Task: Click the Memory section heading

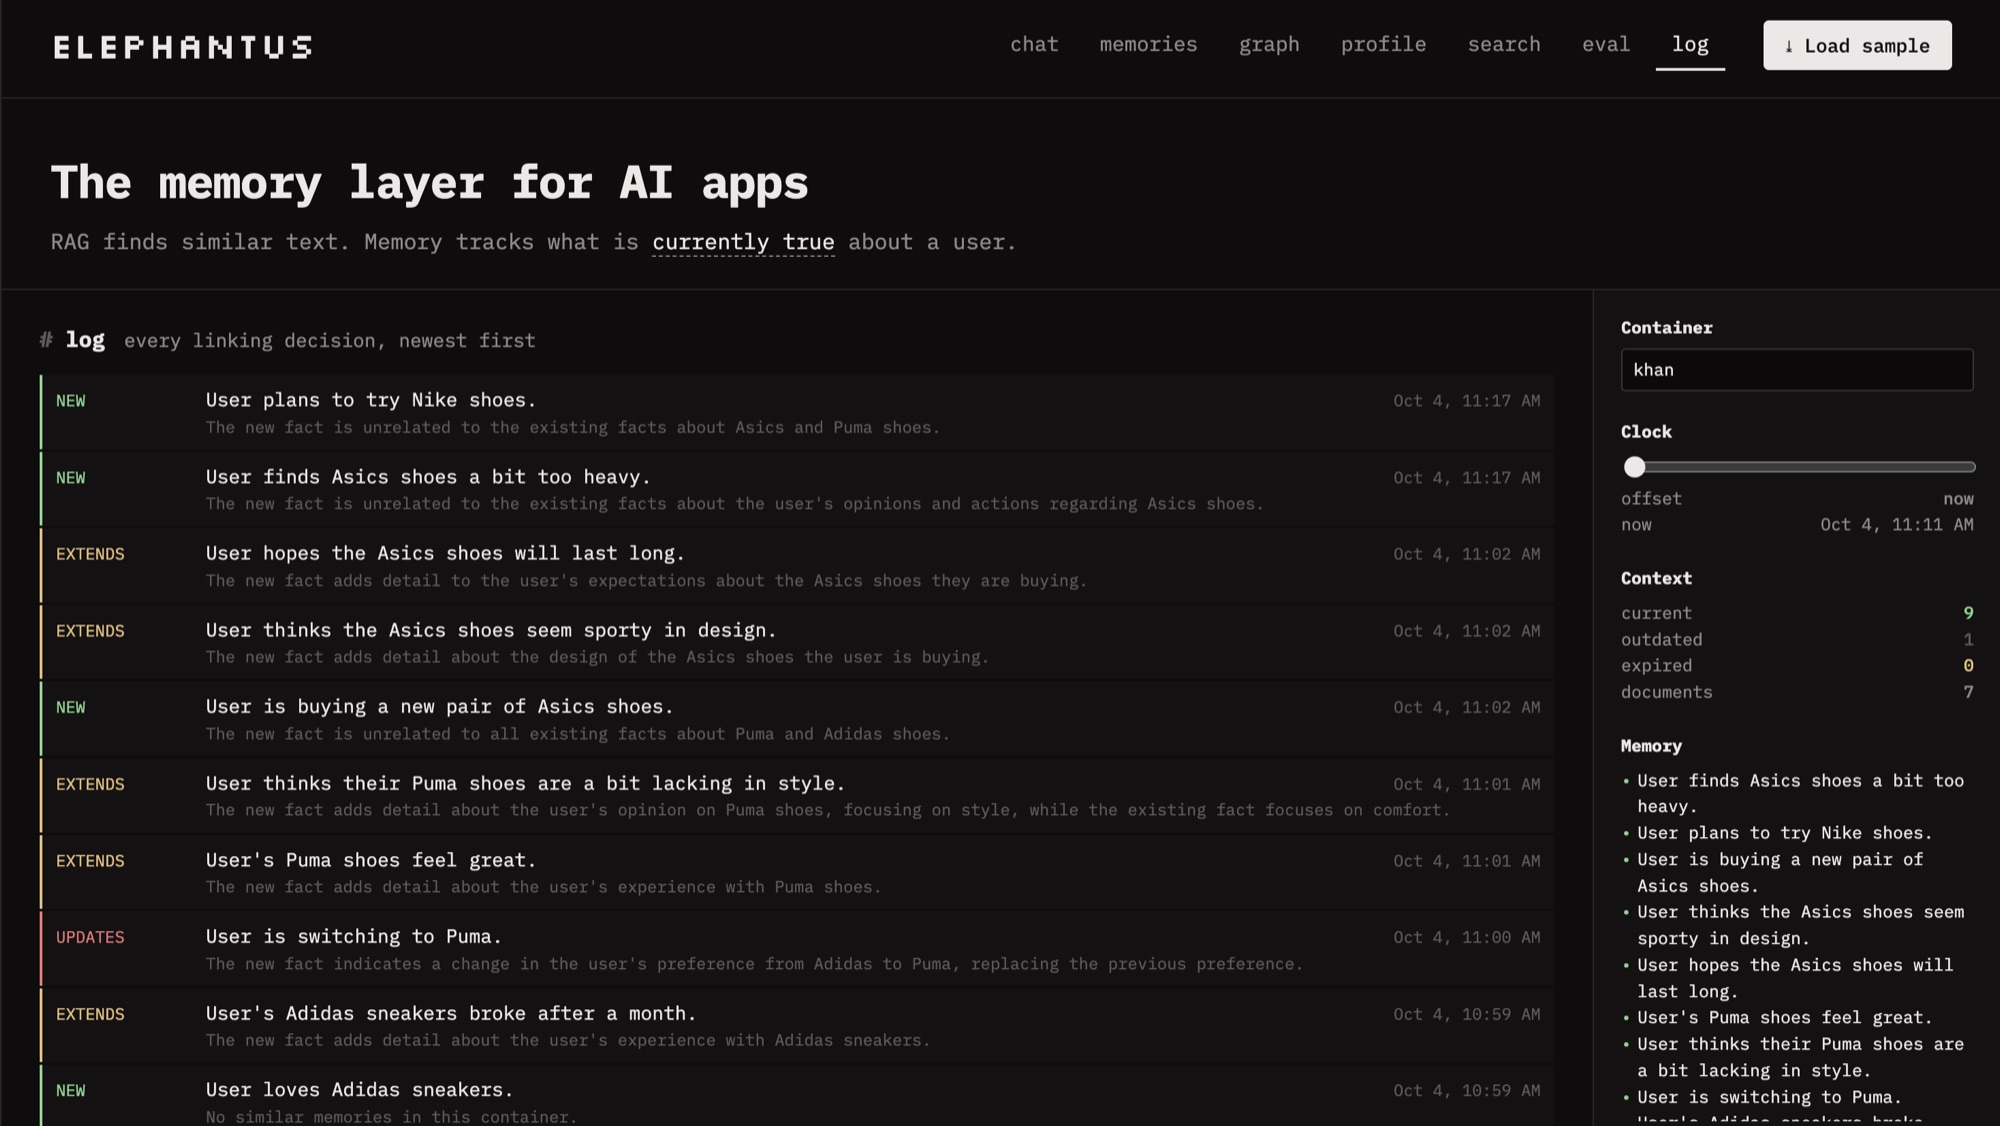Action: coord(1651,746)
